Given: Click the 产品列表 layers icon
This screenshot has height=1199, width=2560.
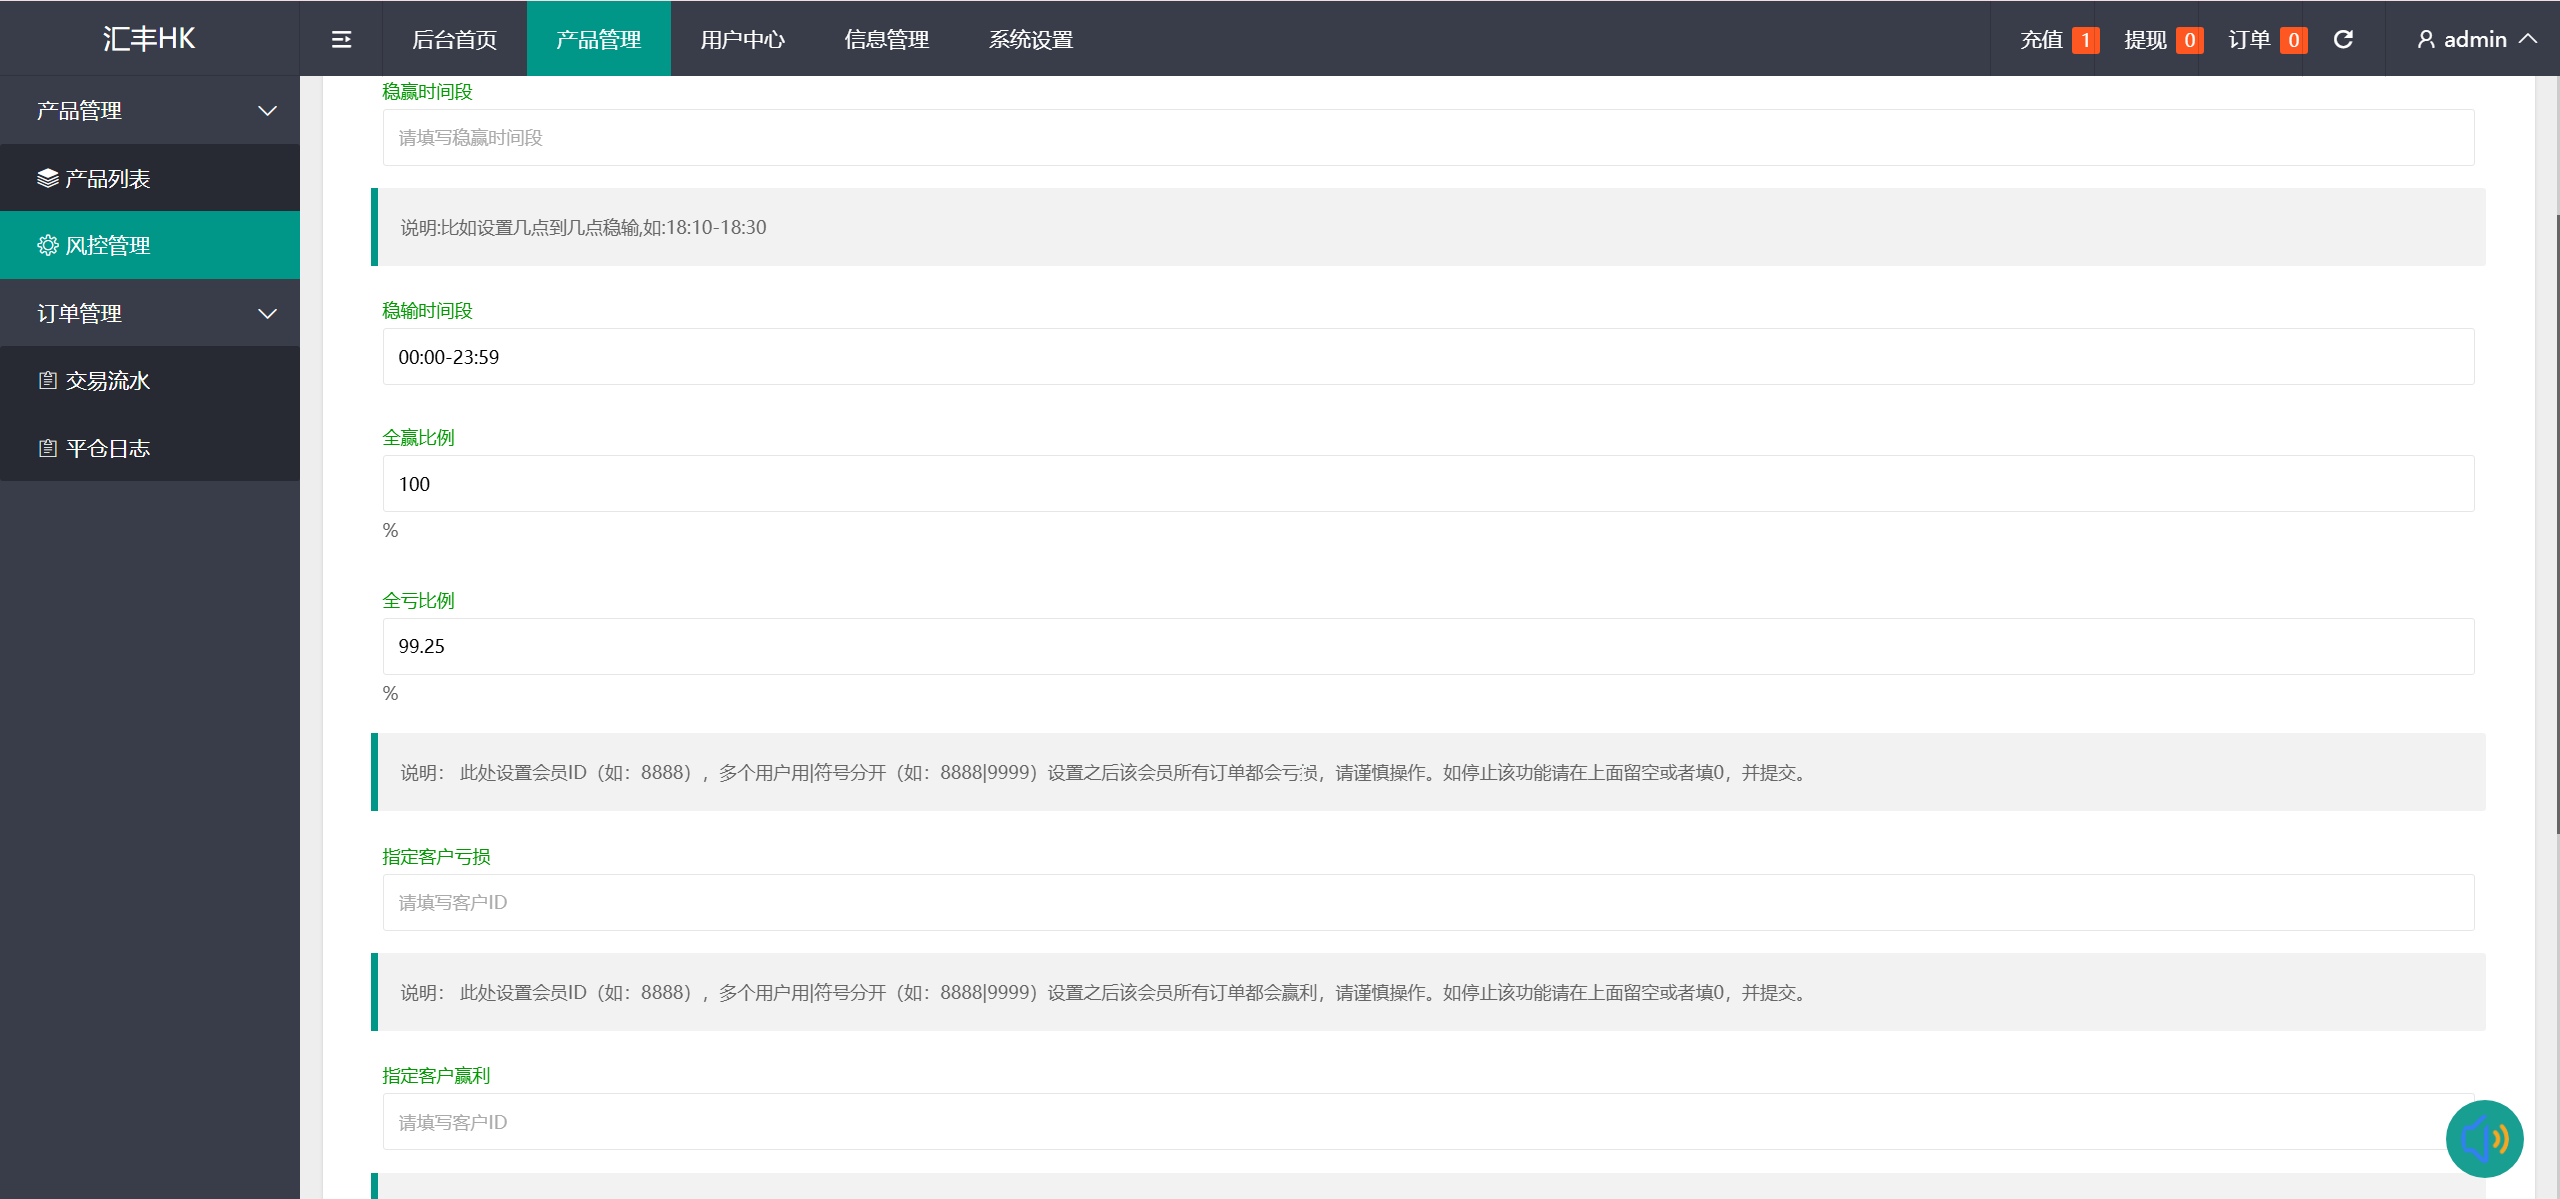Looking at the screenshot, I should [x=47, y=178].
